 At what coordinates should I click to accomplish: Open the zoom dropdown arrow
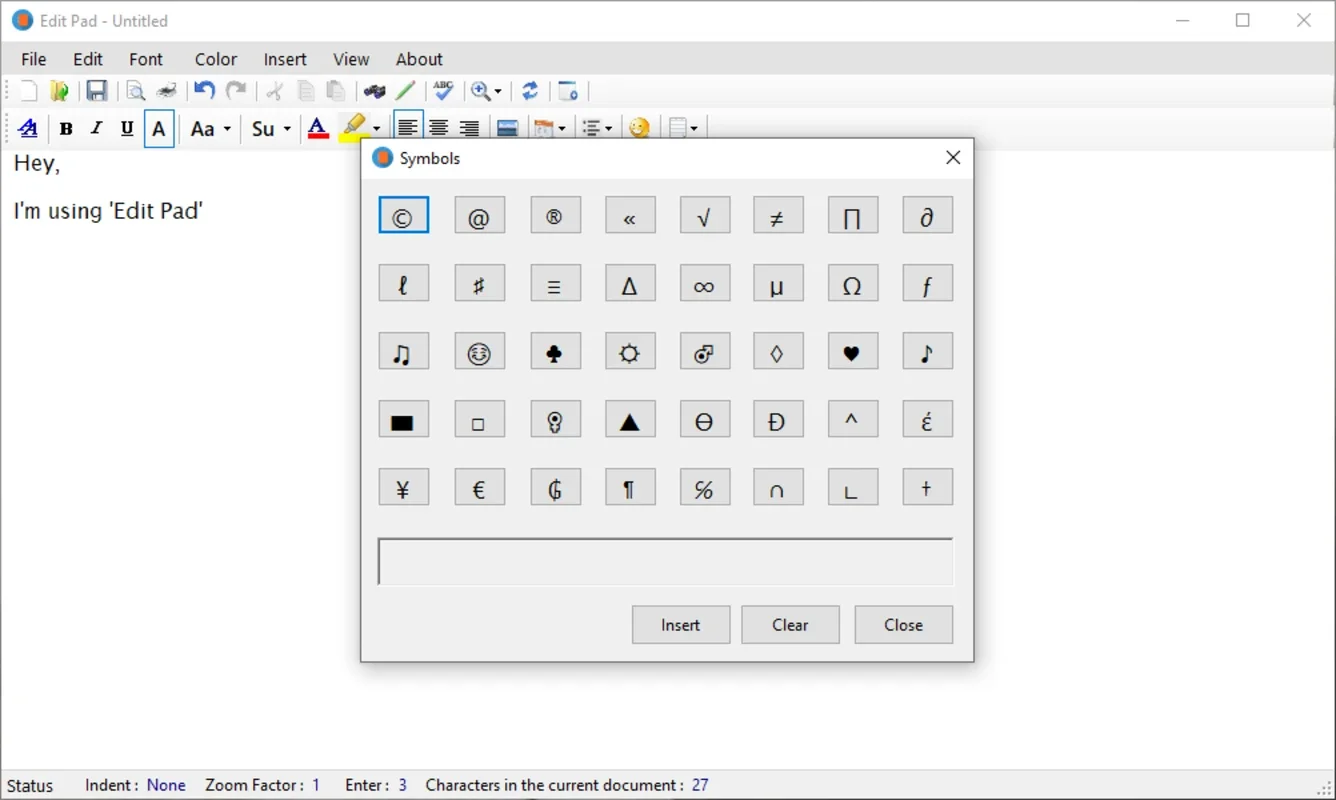(x=498, y=92)
